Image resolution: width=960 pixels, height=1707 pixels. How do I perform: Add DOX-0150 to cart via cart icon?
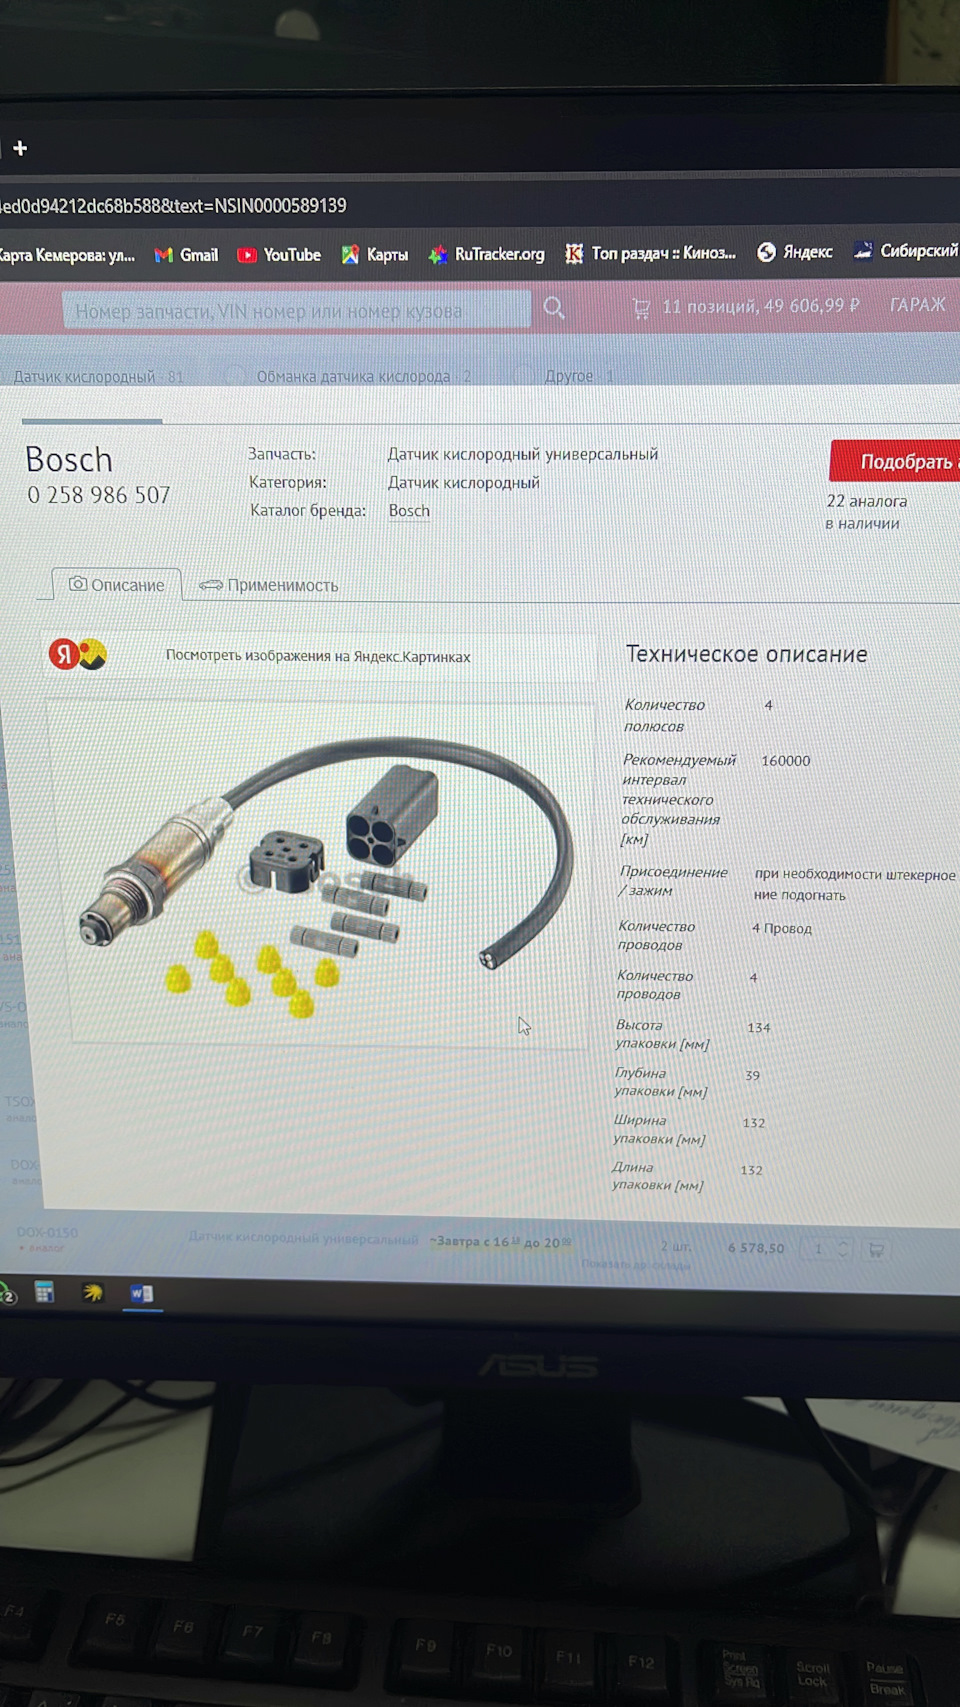[x=876, y=1250]
